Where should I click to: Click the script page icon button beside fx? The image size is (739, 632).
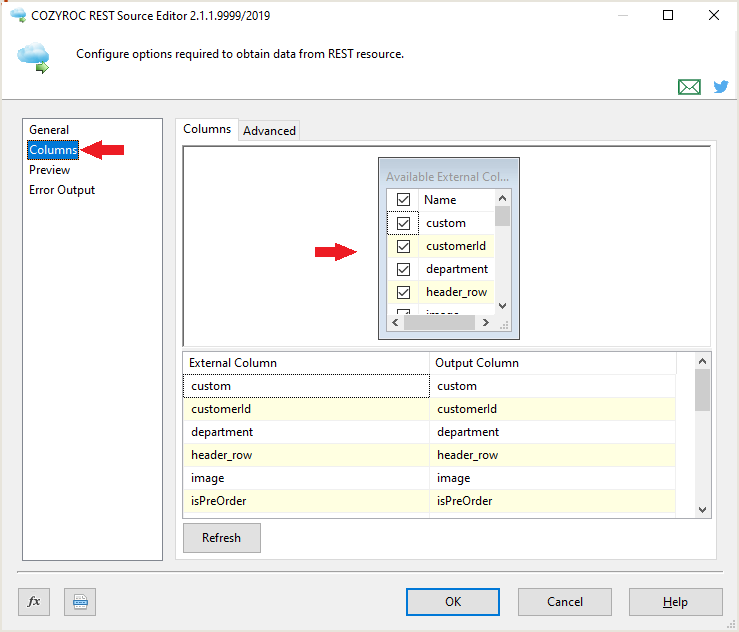80,602
